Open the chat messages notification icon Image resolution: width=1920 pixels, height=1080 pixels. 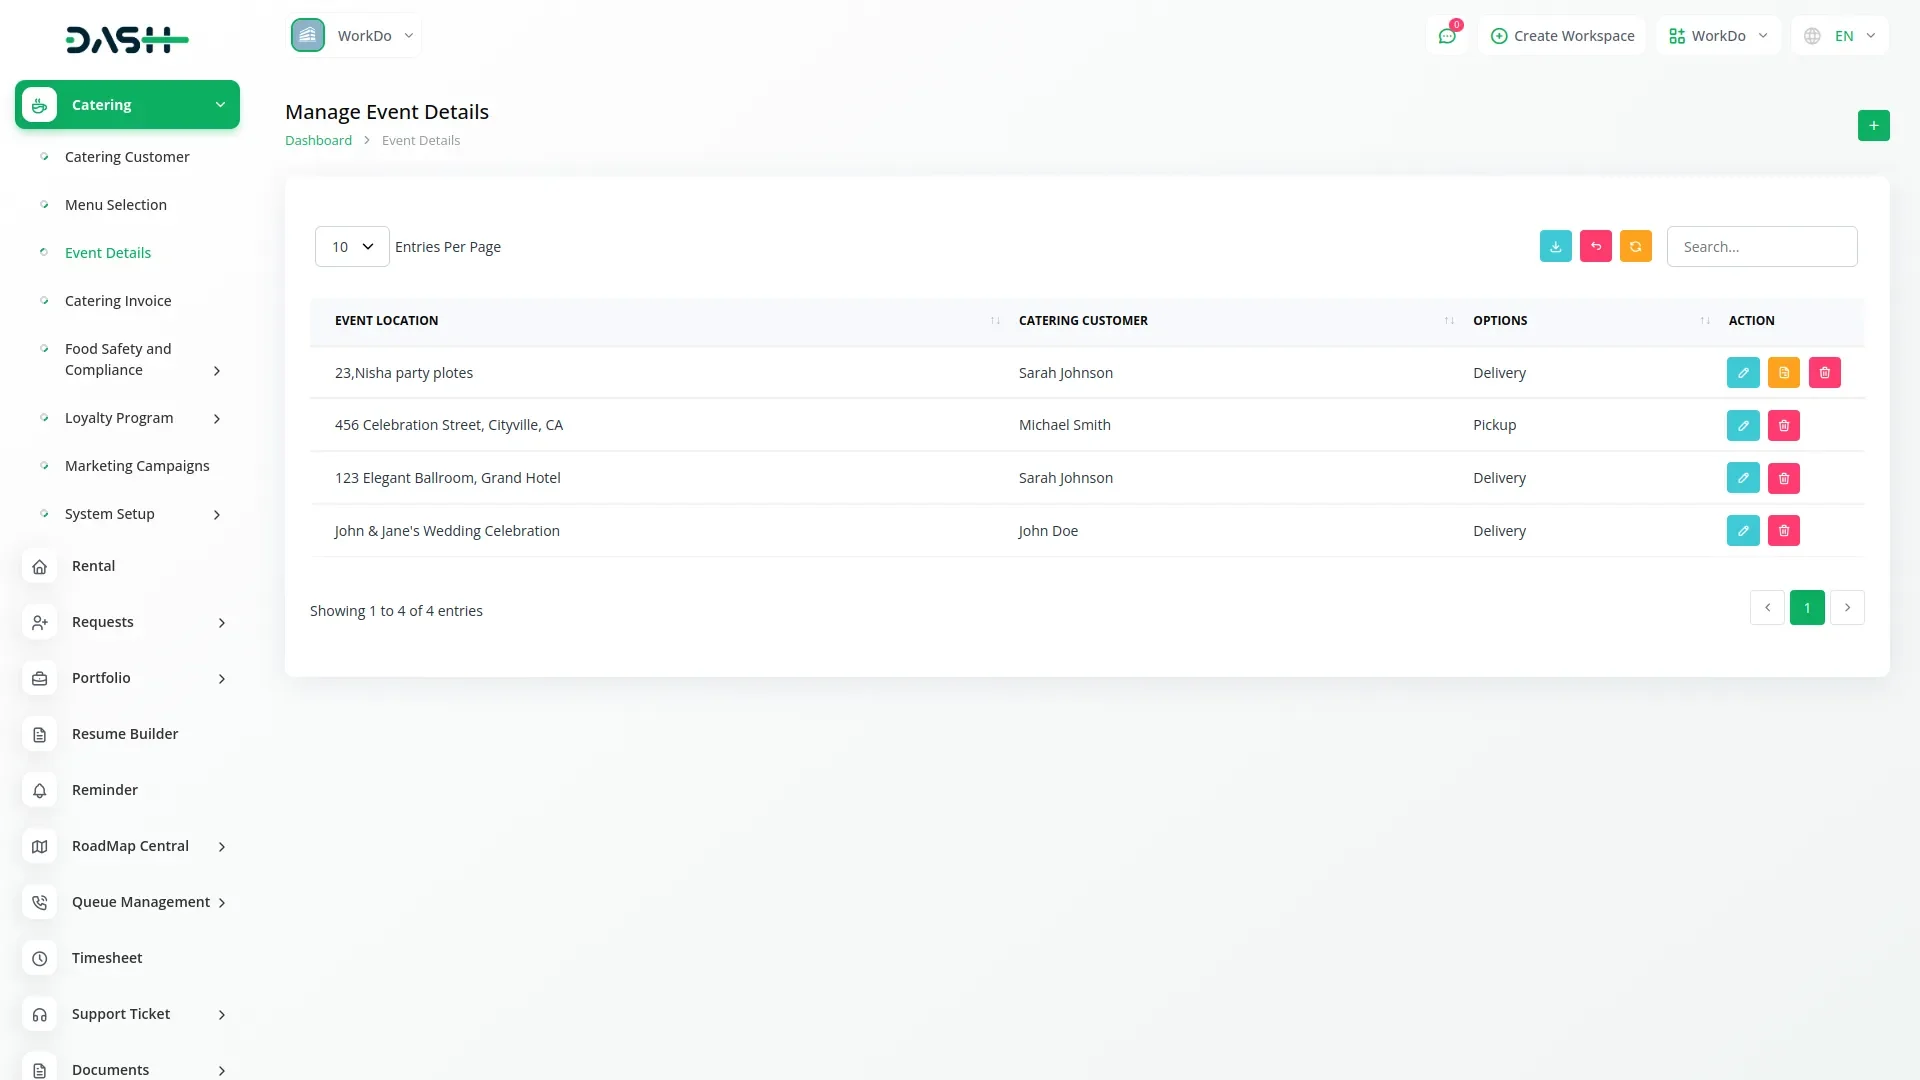click(x=1447, y=36)
